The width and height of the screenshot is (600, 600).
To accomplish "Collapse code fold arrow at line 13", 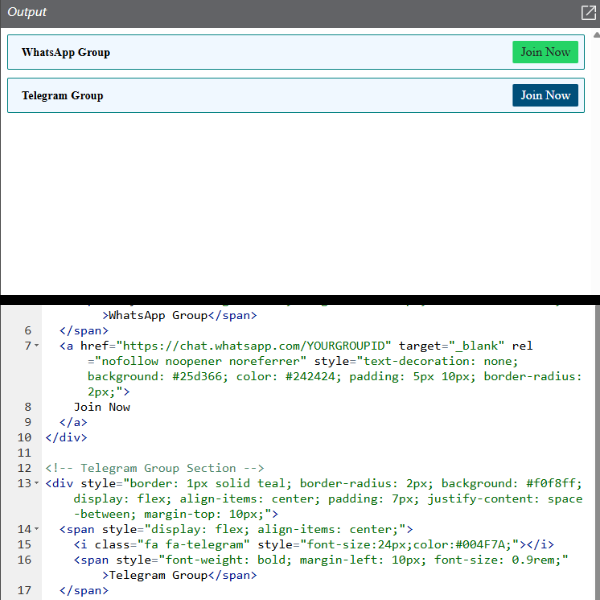I will coord(37,483).
